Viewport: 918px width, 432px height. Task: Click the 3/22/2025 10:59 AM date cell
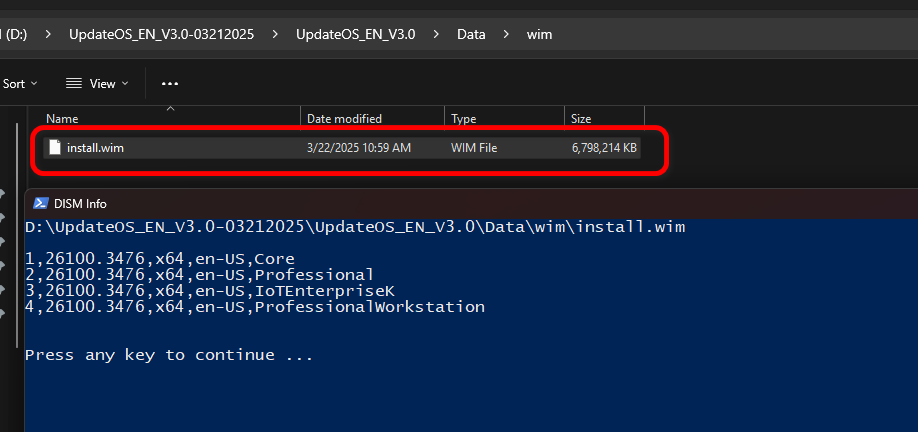coord(359,148)
